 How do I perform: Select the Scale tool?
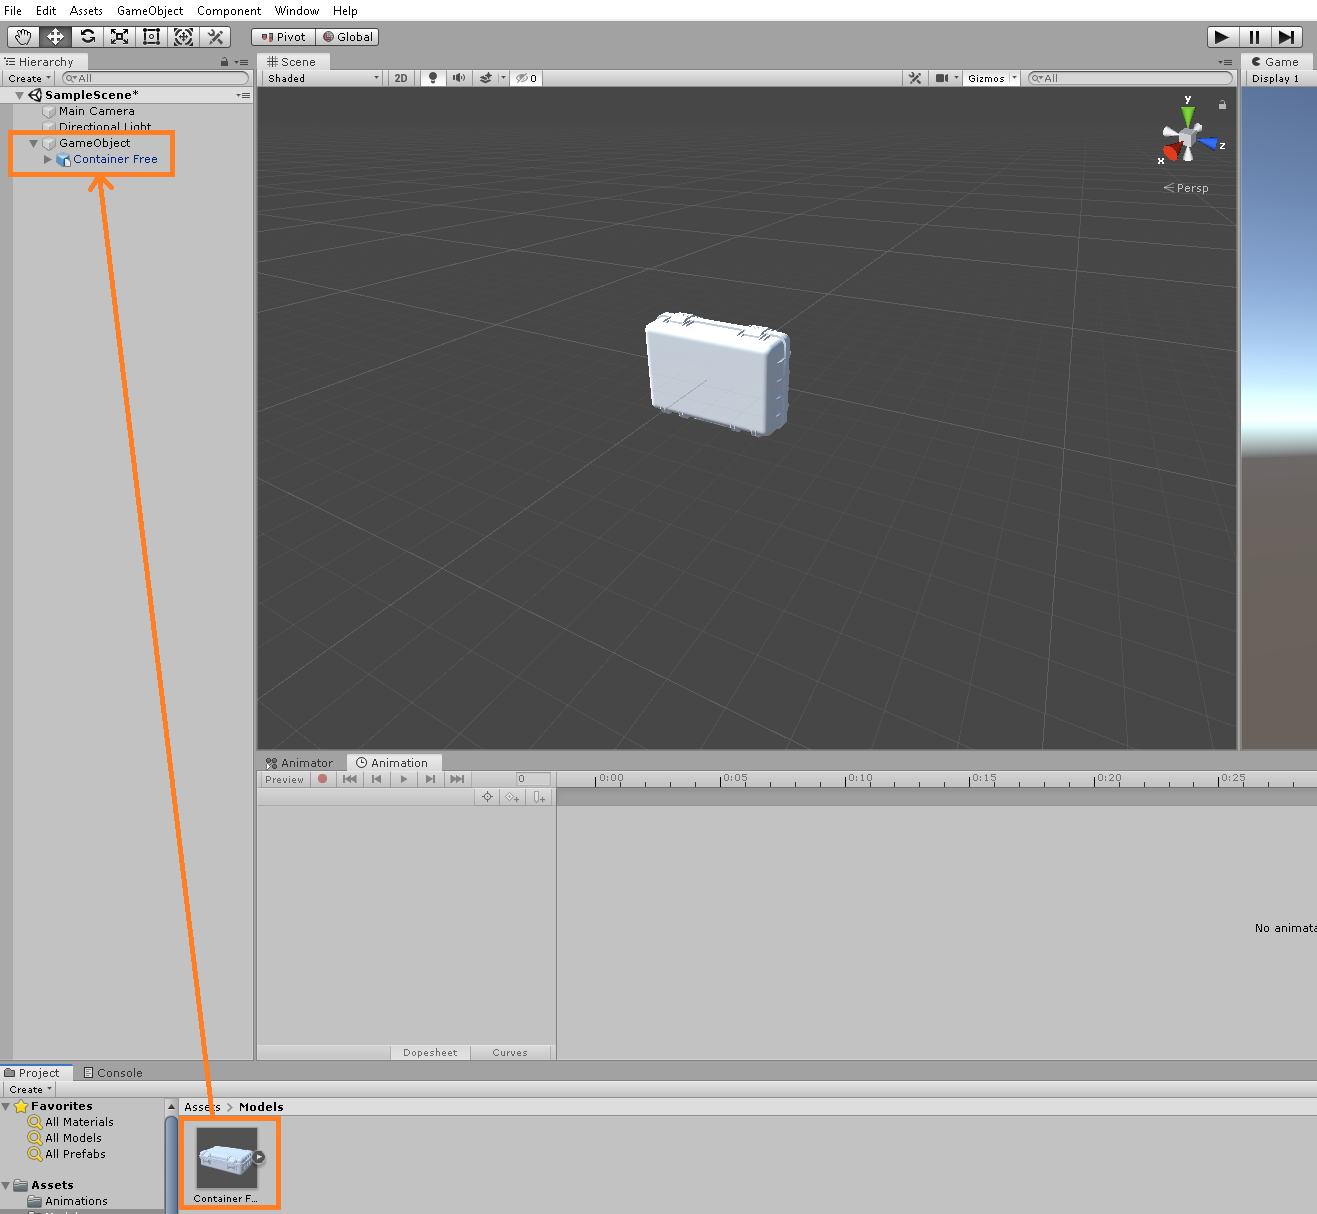[x=119, y=36]
